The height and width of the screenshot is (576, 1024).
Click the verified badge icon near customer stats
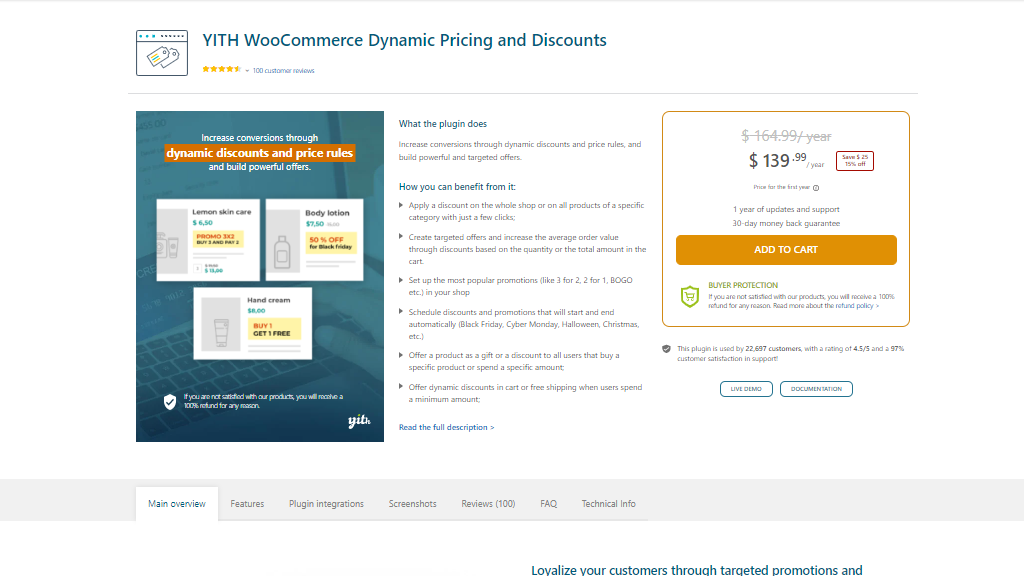point(666,349)
